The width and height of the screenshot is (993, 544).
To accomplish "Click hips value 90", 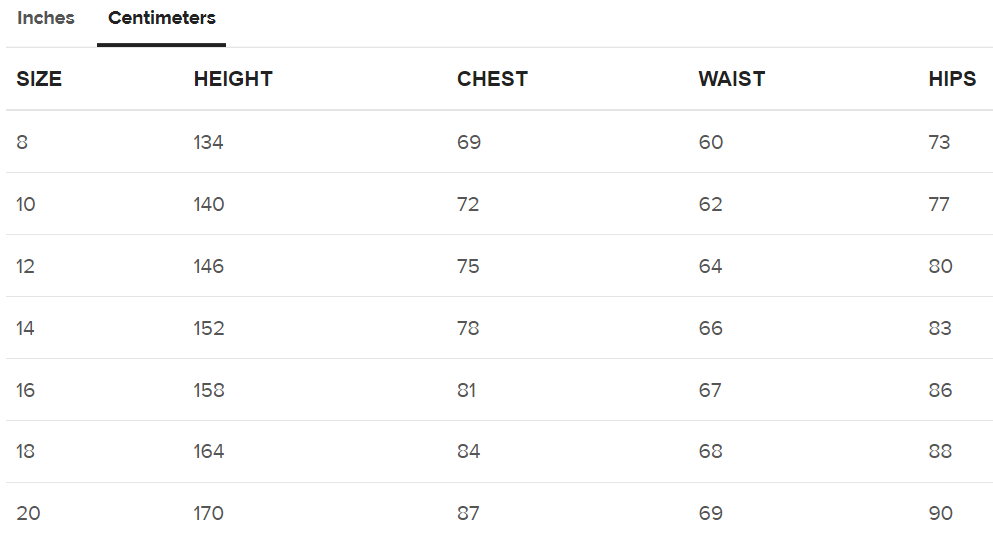I will pyautogui.click(x=940, y=514).
